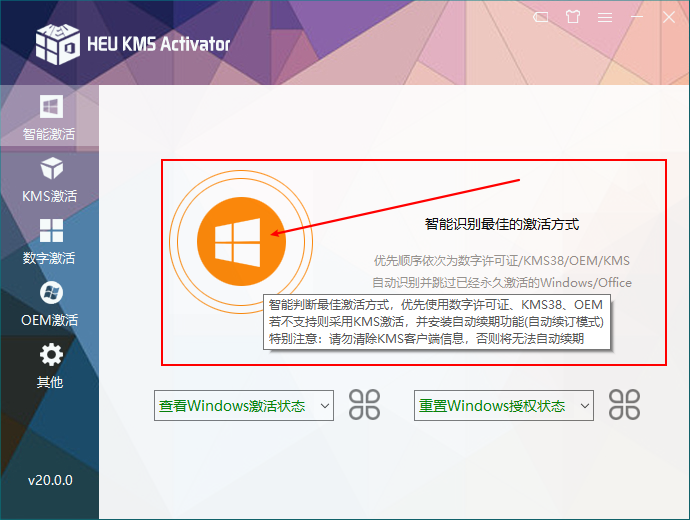Switch to the OEM激活 tab
The width and height of the screenshot is (690, 520).
(49, 304)
